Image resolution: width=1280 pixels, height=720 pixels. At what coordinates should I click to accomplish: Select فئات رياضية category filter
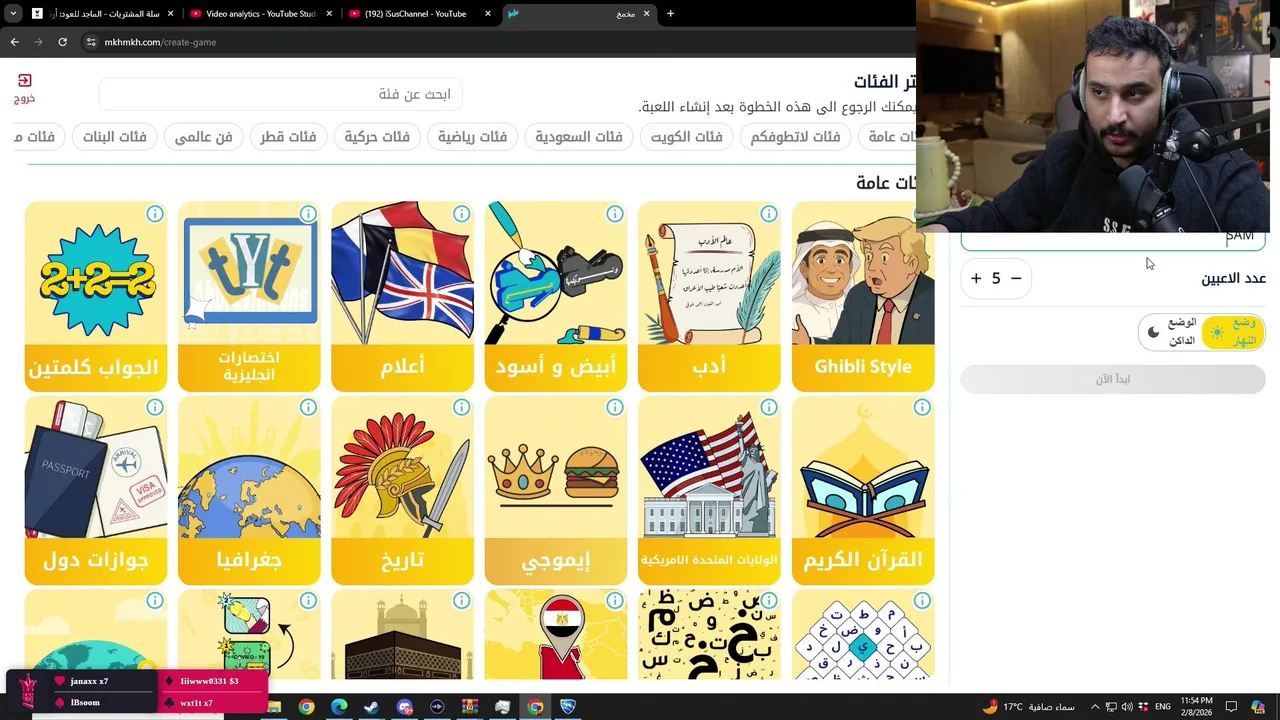[472, 136]
